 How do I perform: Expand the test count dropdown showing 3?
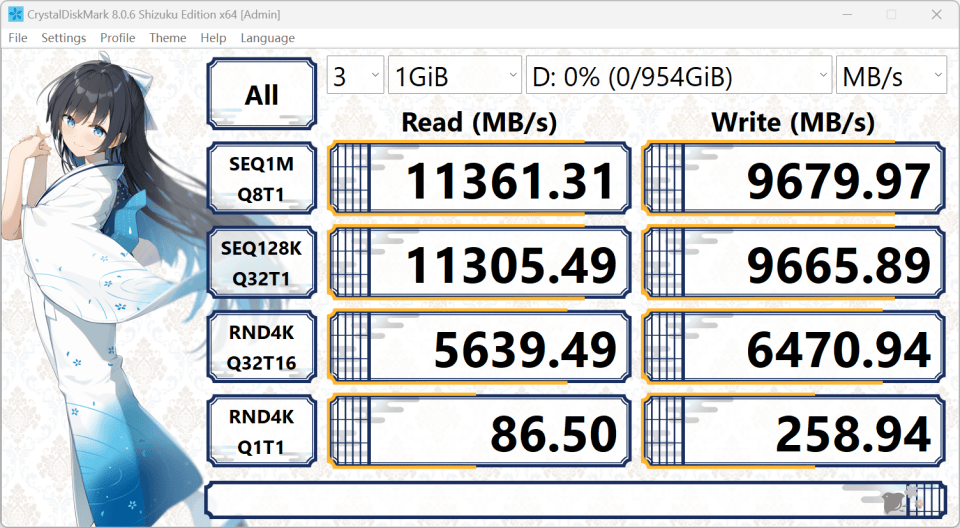(x=355, y=75)
